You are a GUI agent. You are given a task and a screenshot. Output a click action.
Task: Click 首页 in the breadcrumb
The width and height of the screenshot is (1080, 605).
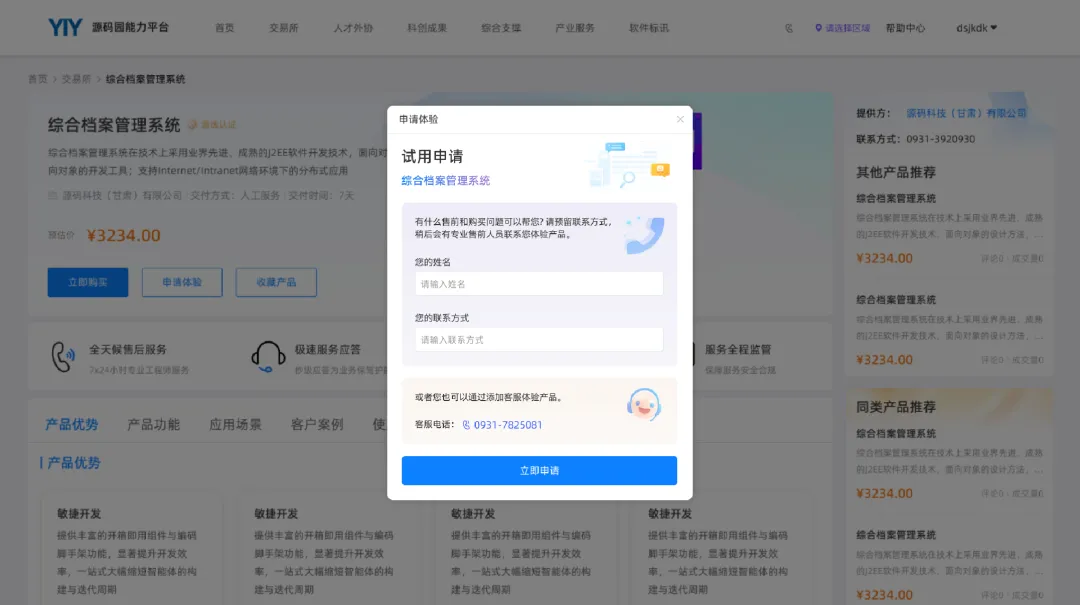(38, 79)
